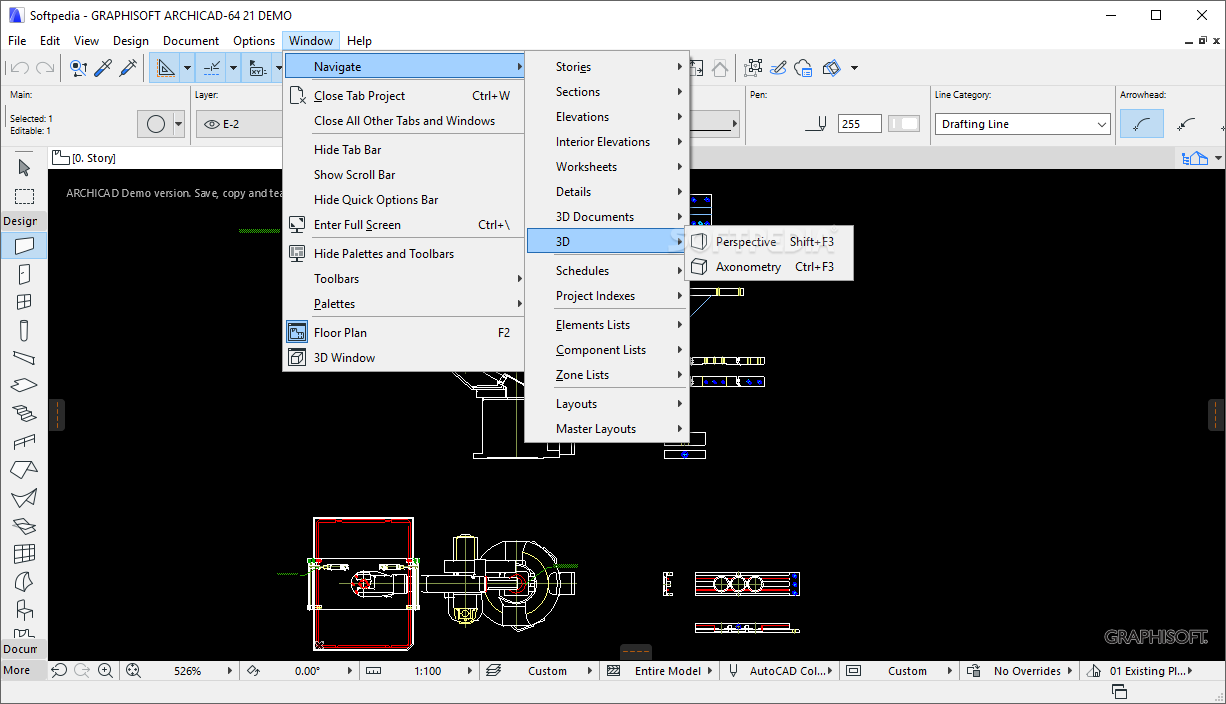Click the Pen number 255 field

860,124
